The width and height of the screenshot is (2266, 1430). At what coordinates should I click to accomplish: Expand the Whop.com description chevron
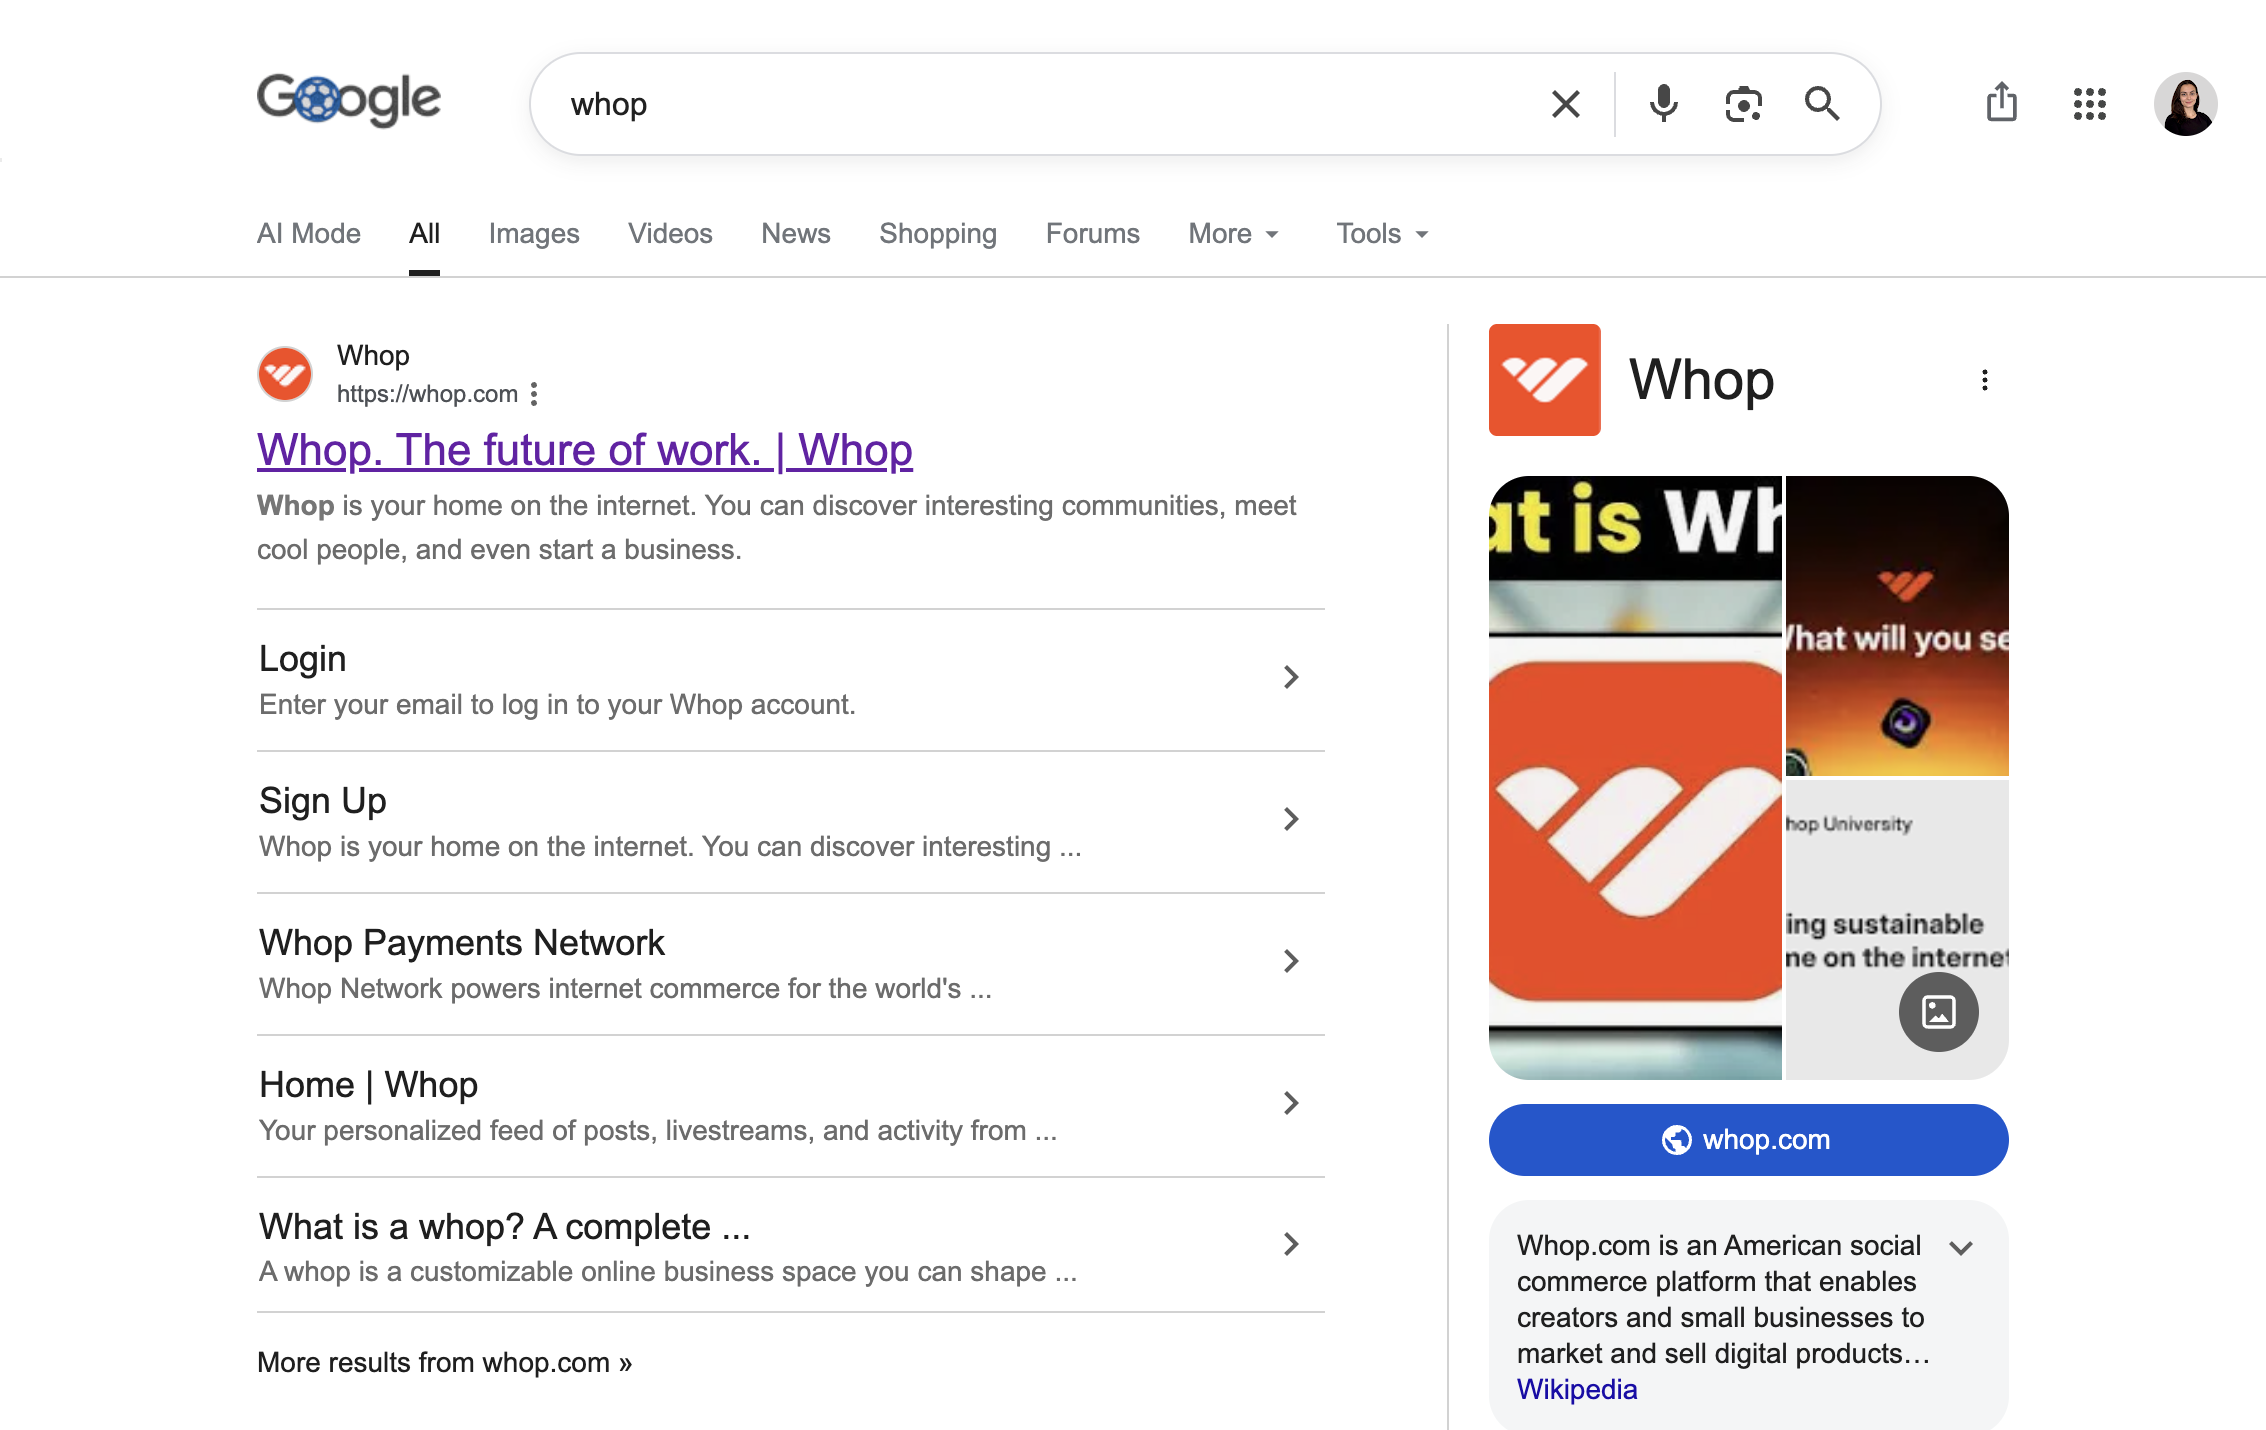tap(1961, 1247)
